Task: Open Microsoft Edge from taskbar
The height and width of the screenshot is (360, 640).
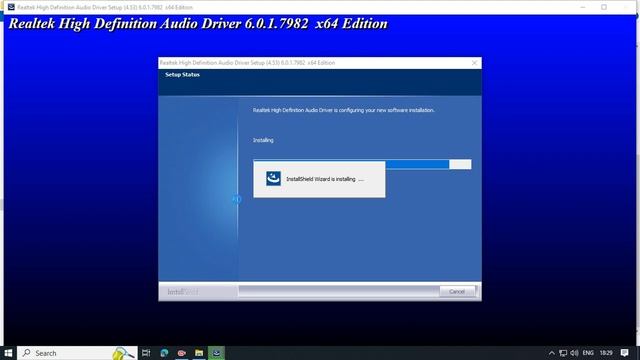Action: 164,353
